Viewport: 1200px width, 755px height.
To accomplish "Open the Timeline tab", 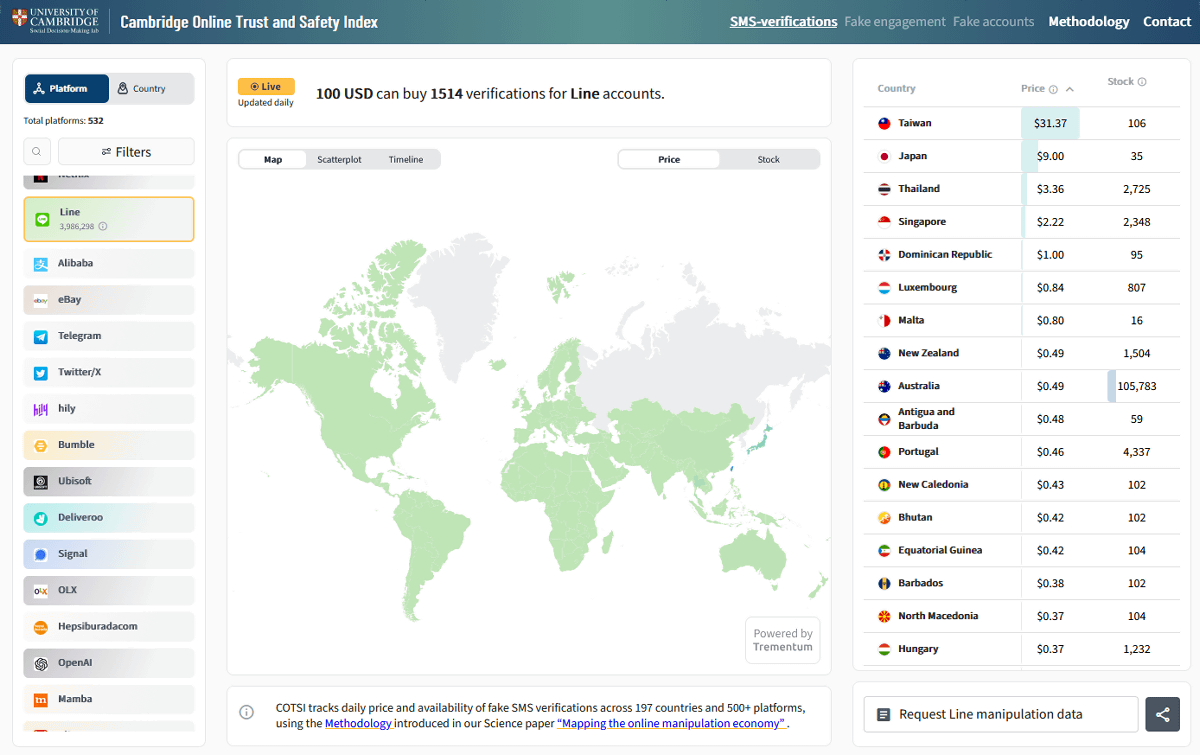I will 406,160.
